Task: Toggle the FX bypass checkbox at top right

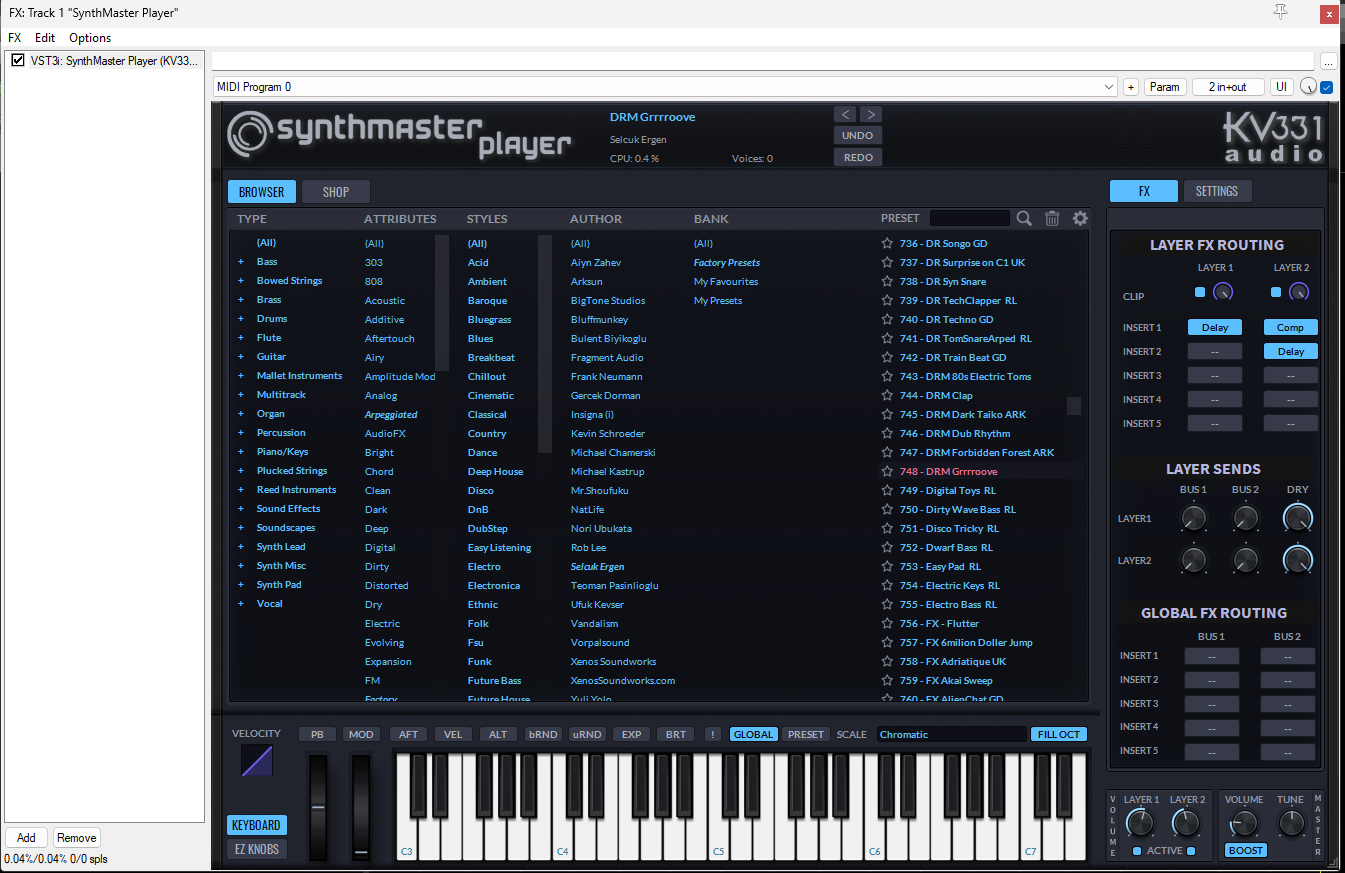Action: [1327, 87]
